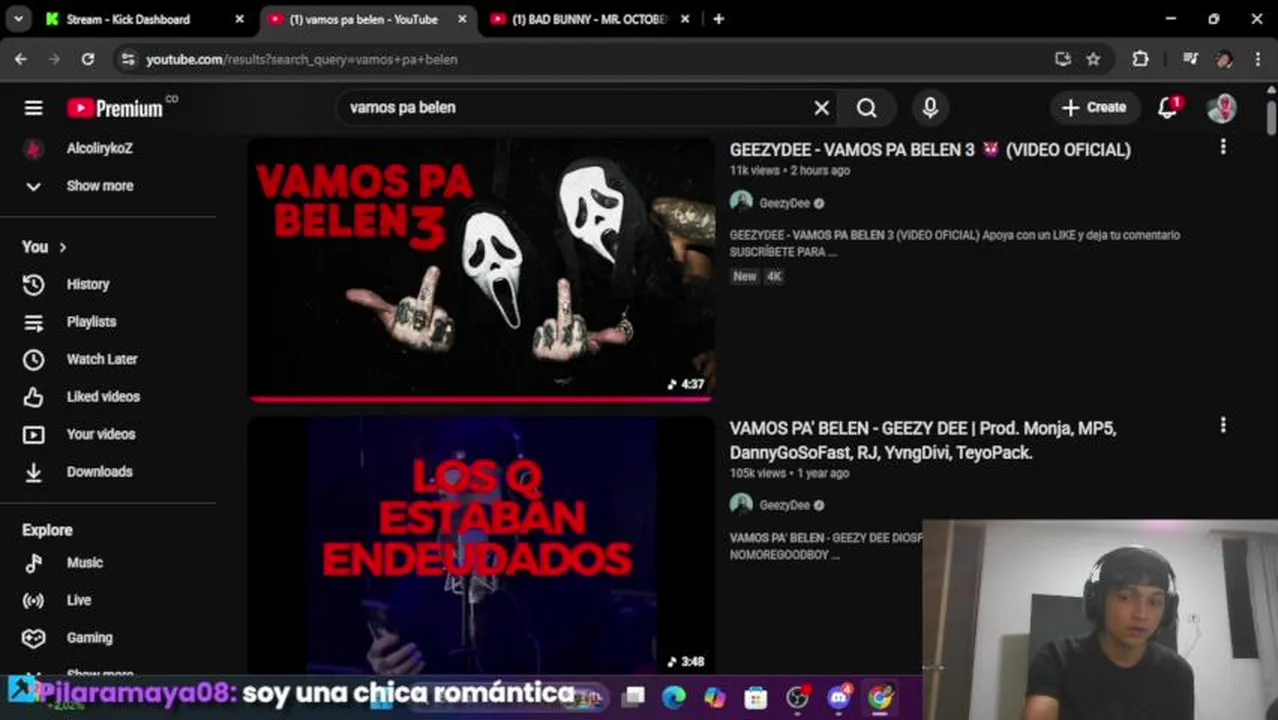Open the YouTube account avatar menu
The image size is (1278, 720).
[1221, 108]
